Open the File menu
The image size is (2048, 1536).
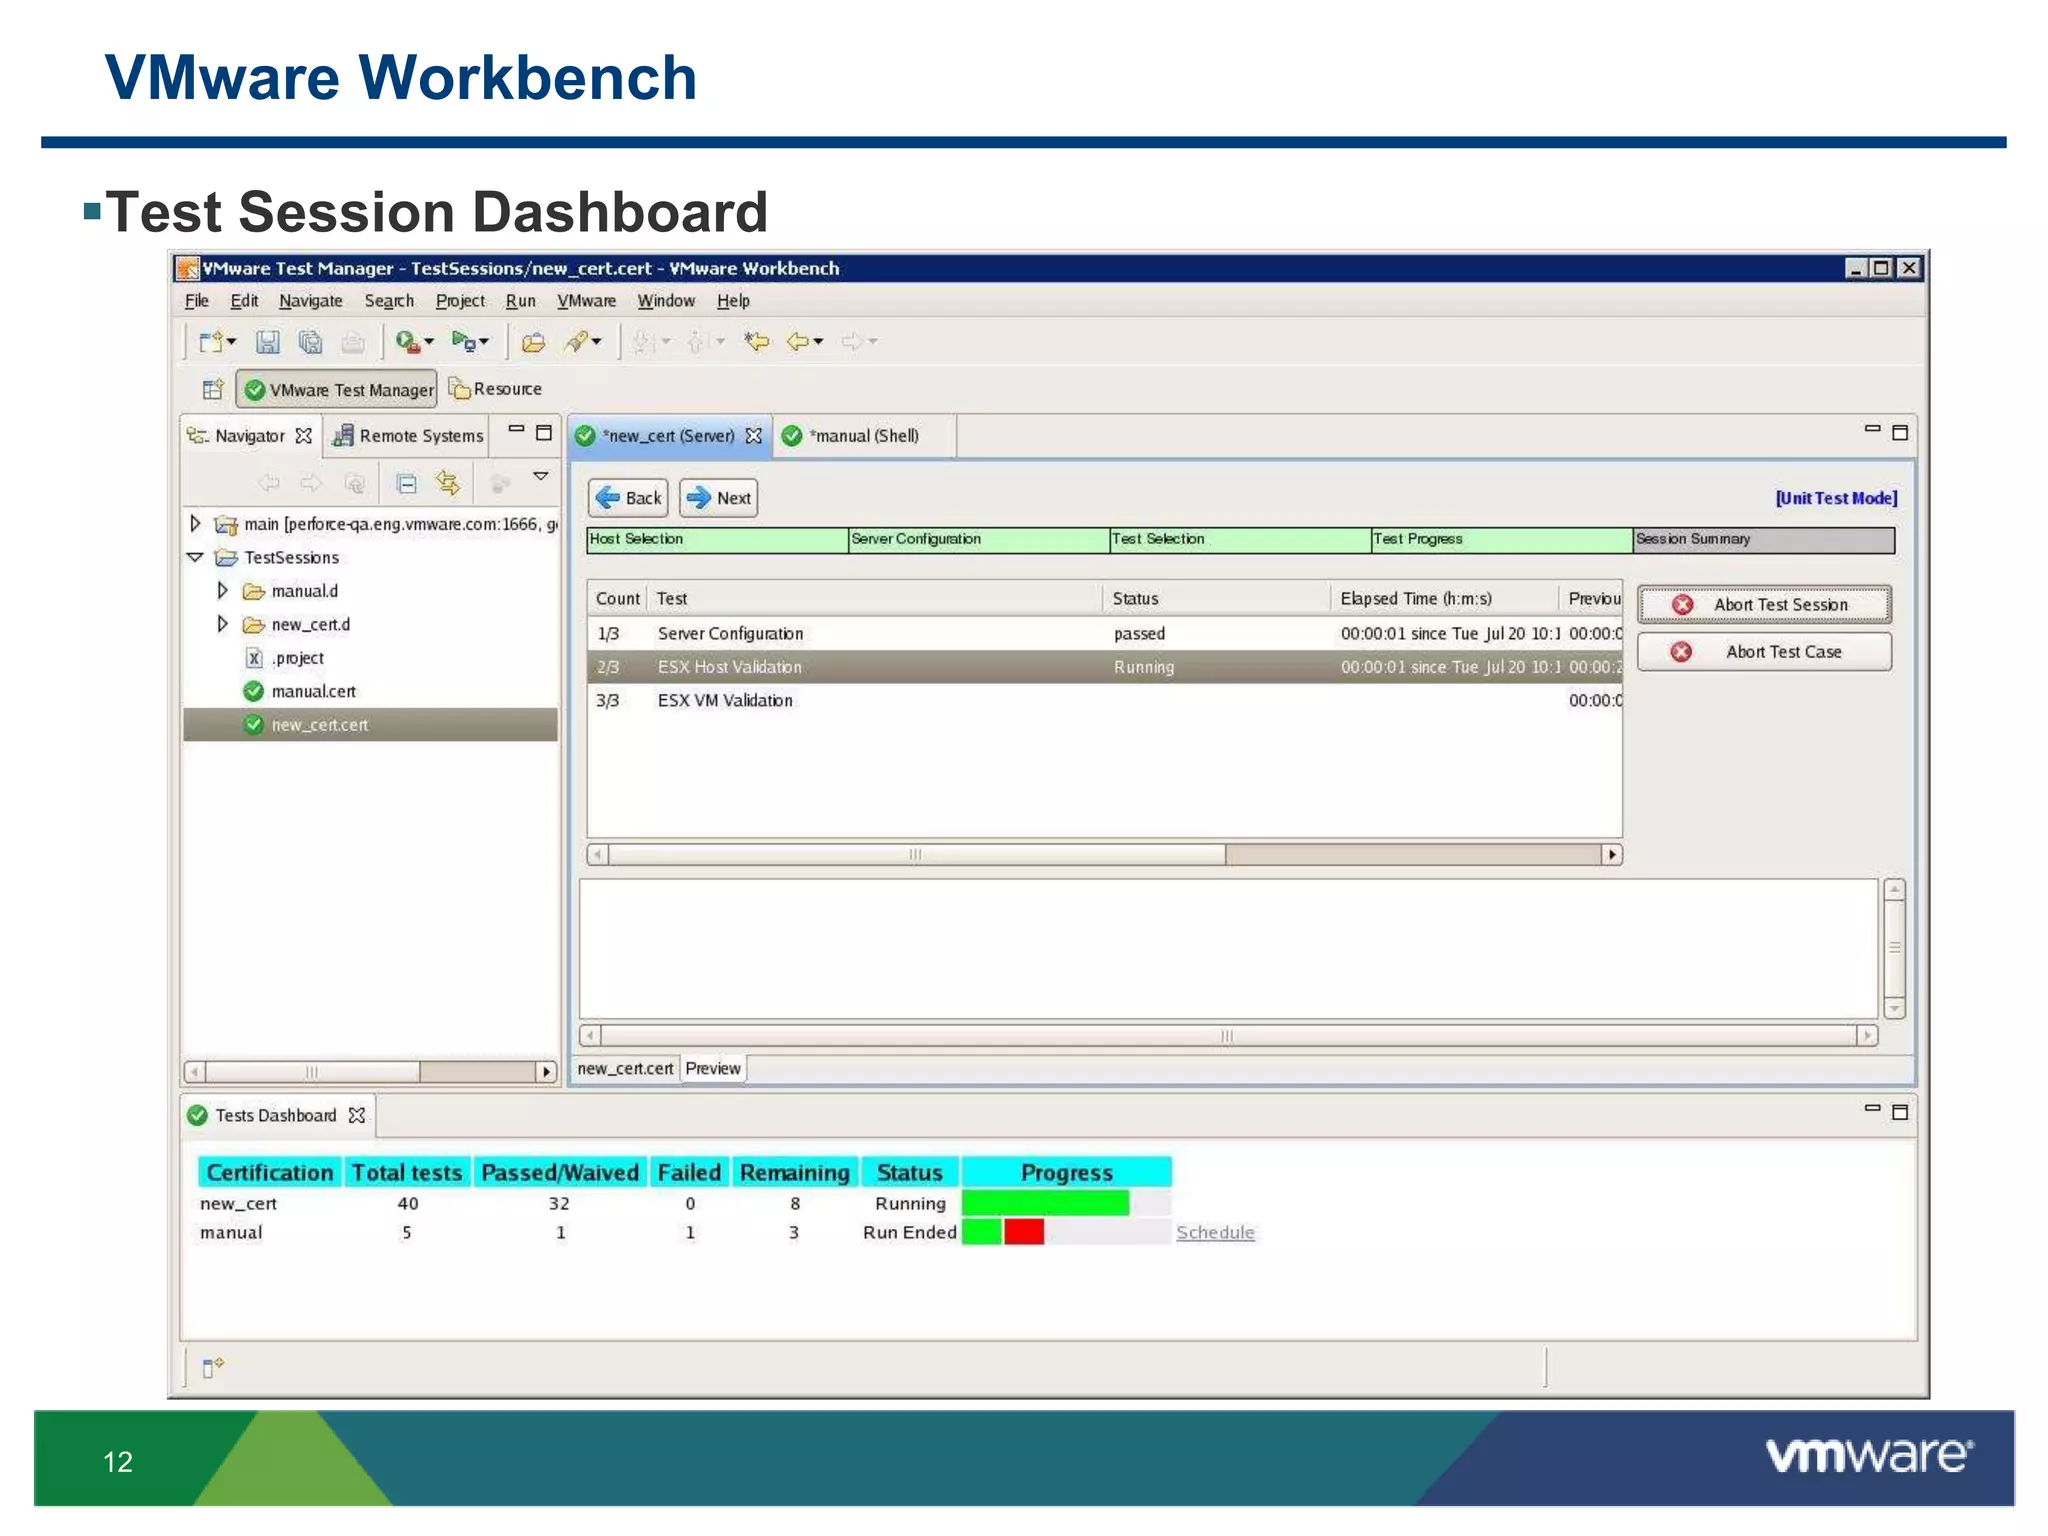tap(197, 301)
